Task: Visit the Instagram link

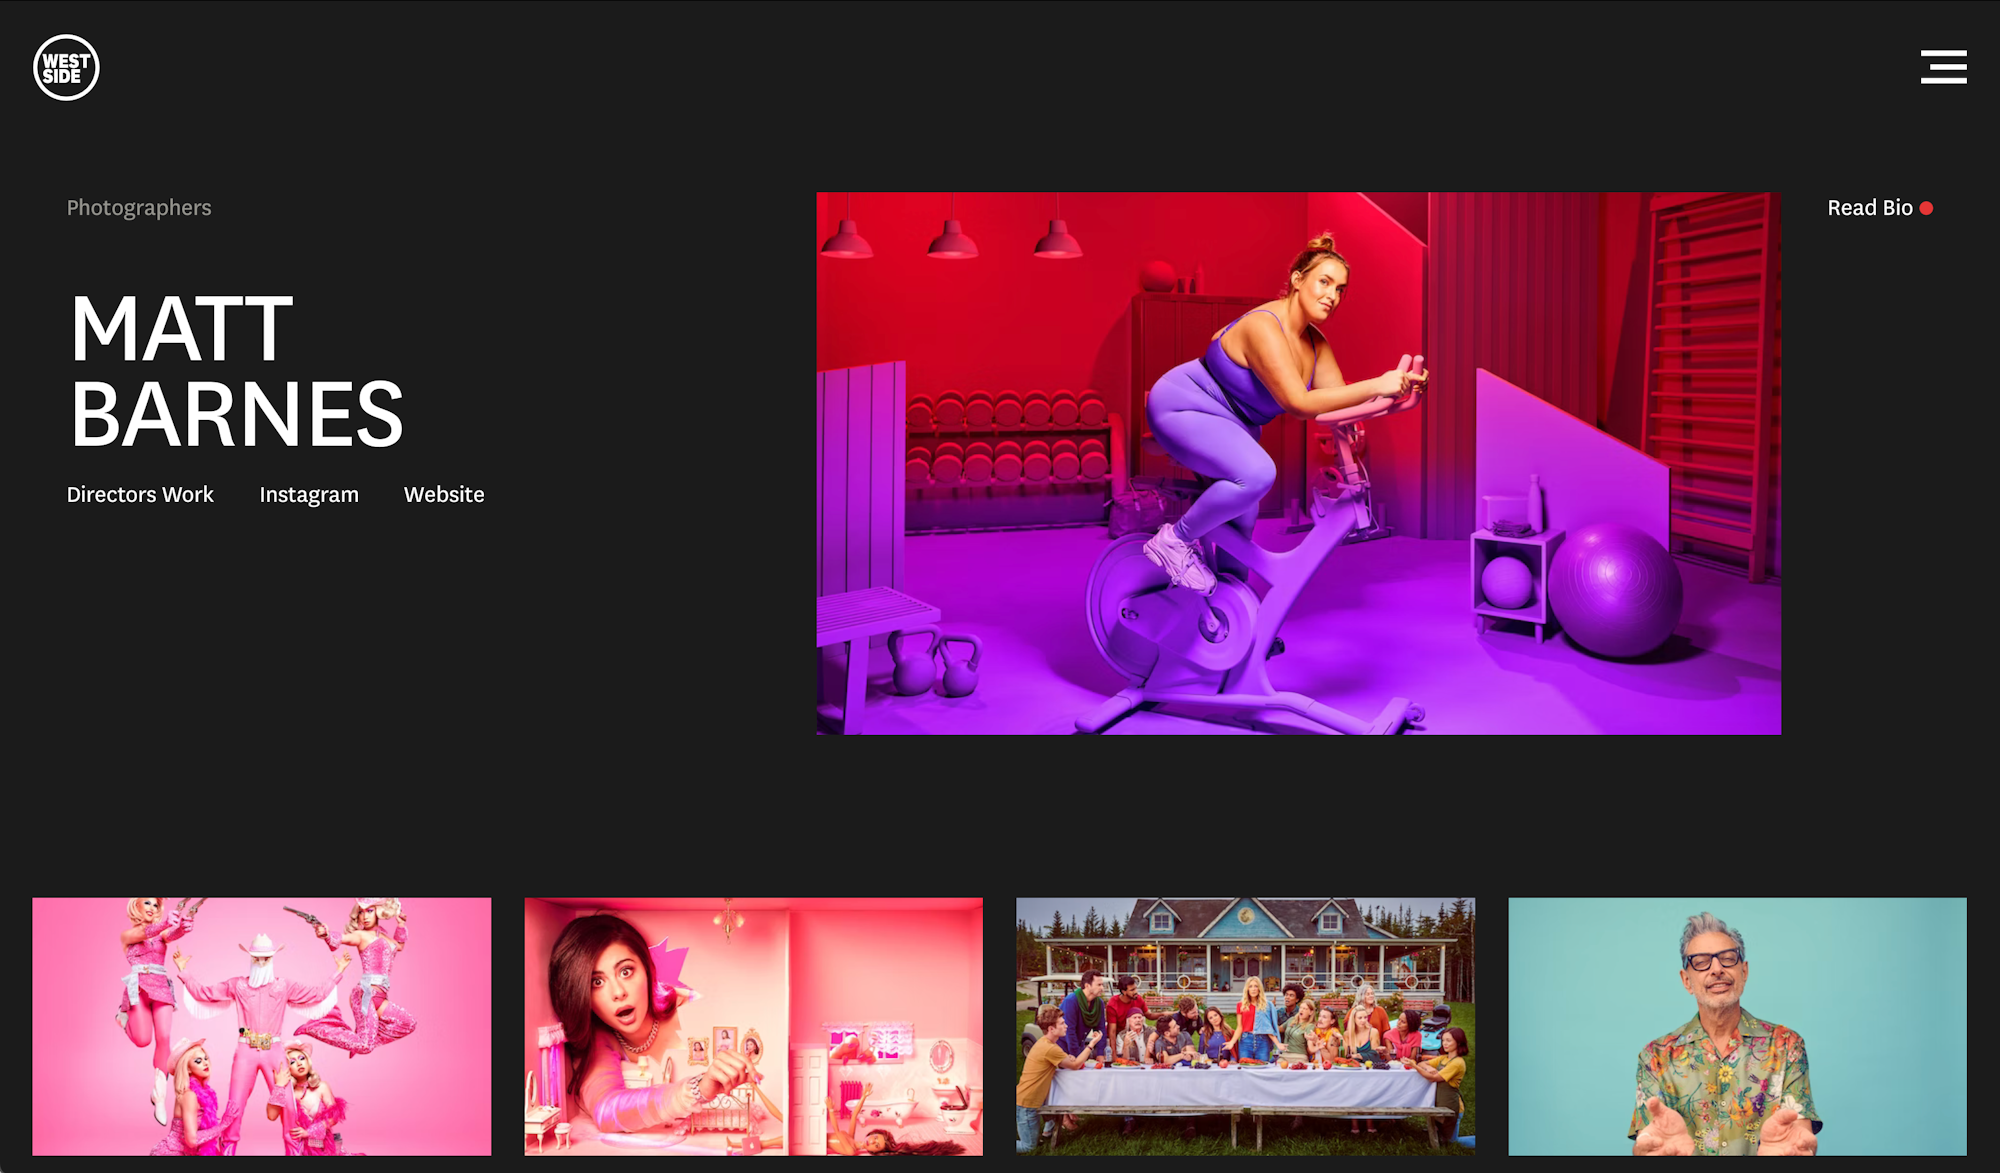Action: [309, 495]
